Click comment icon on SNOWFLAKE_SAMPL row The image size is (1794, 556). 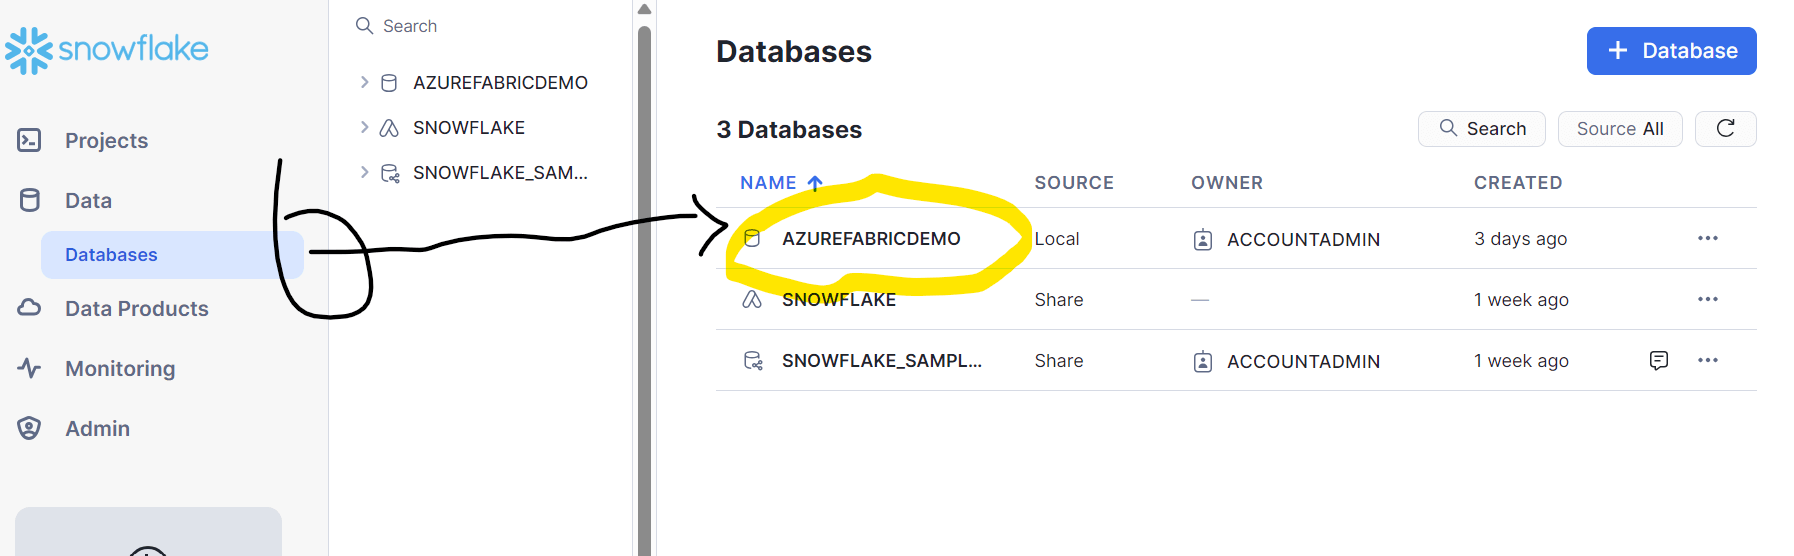click(x=1658, y=360)
